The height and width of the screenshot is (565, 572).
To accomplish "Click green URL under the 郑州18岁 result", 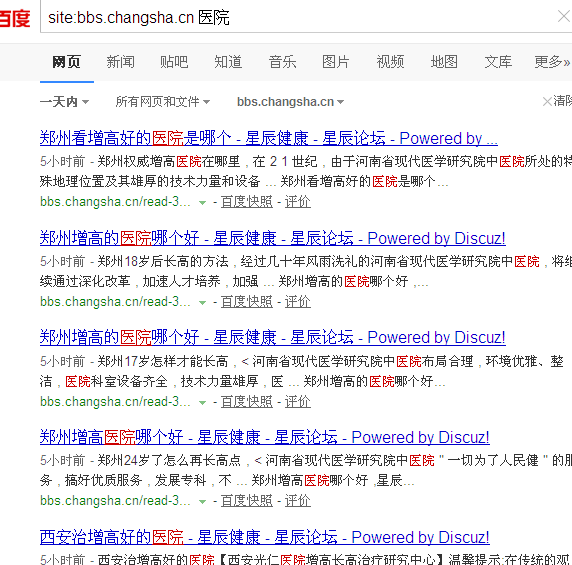I will (x=115, y=302).
